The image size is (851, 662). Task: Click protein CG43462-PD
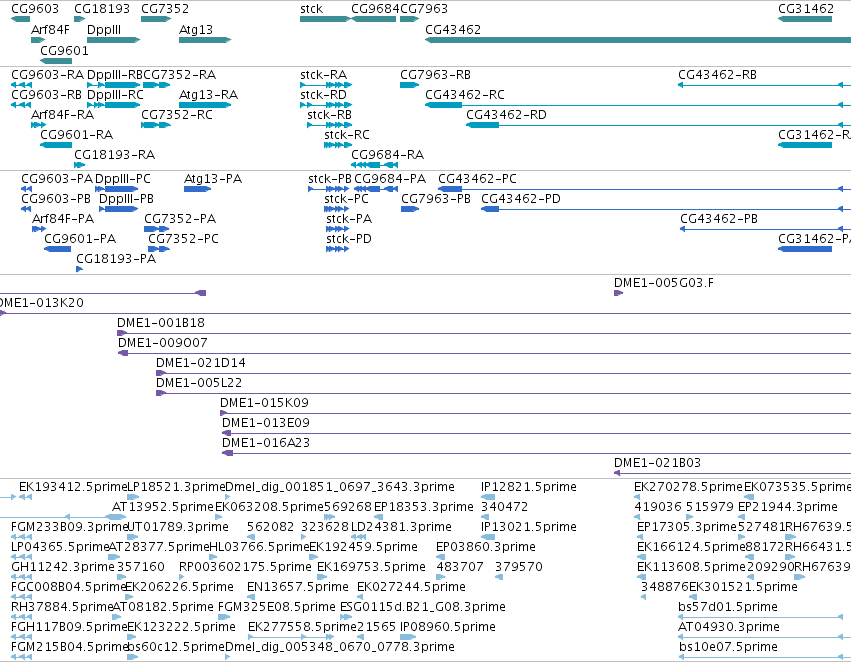coord(666,209)
